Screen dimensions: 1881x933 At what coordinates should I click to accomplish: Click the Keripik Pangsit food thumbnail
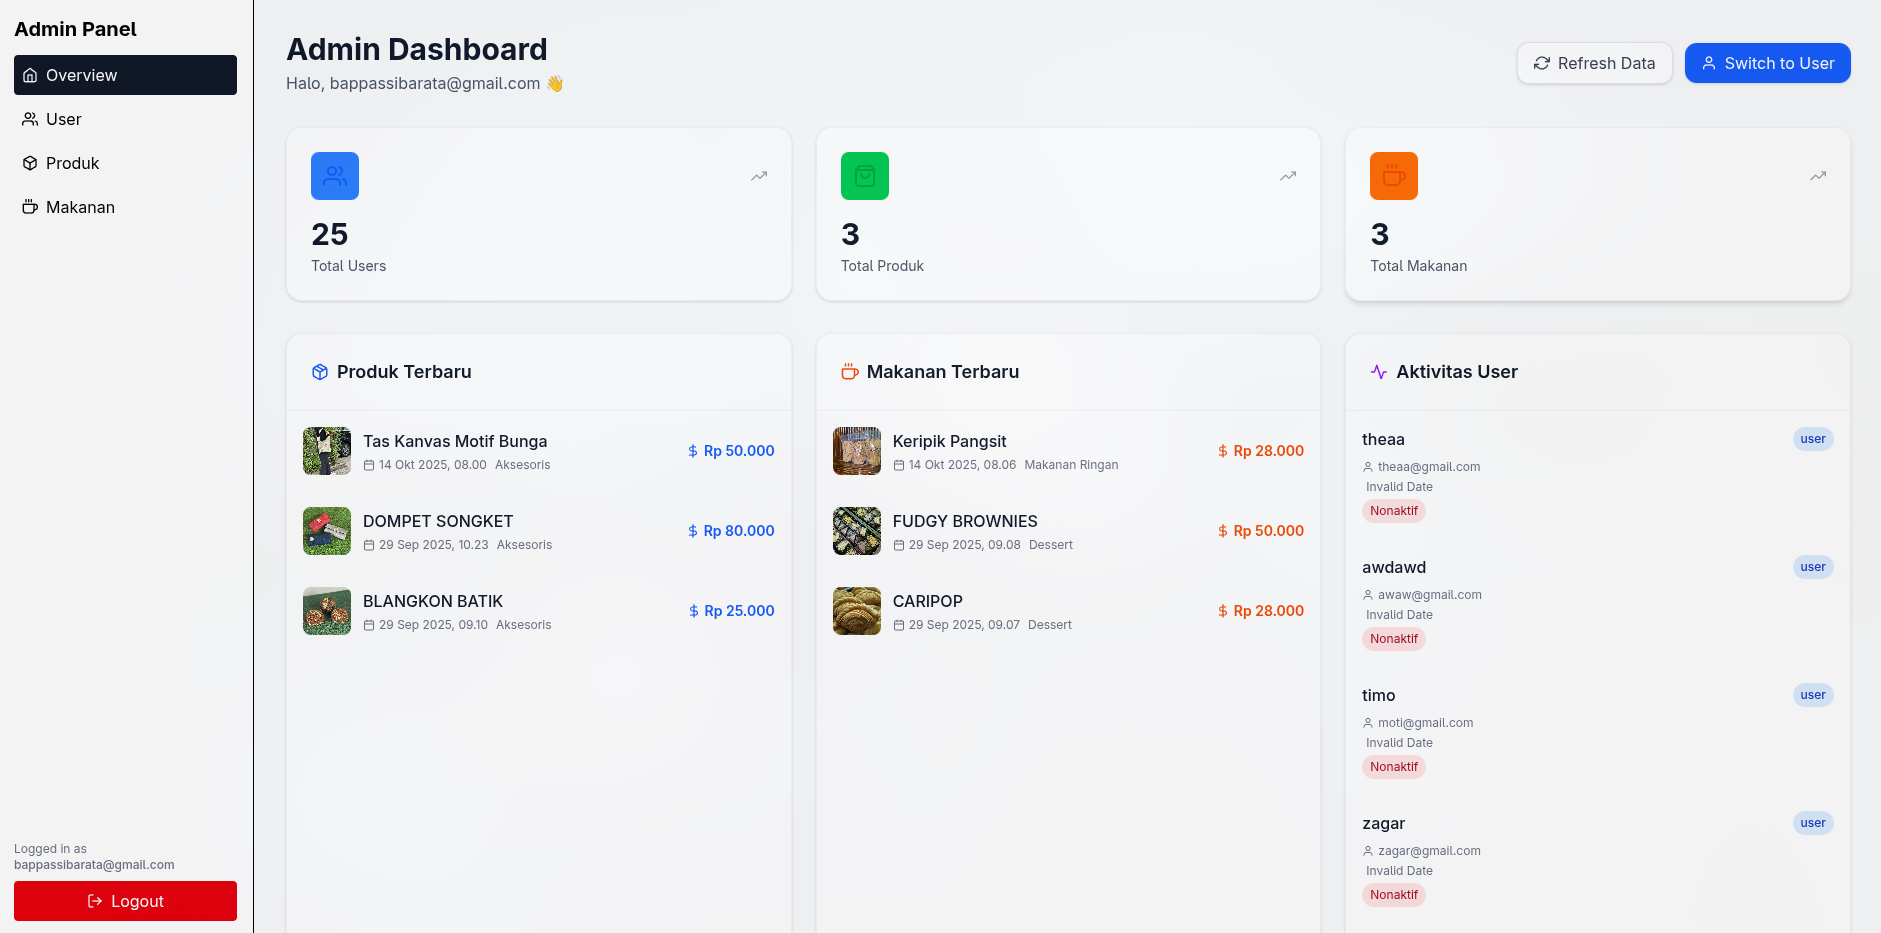[857, 451]
